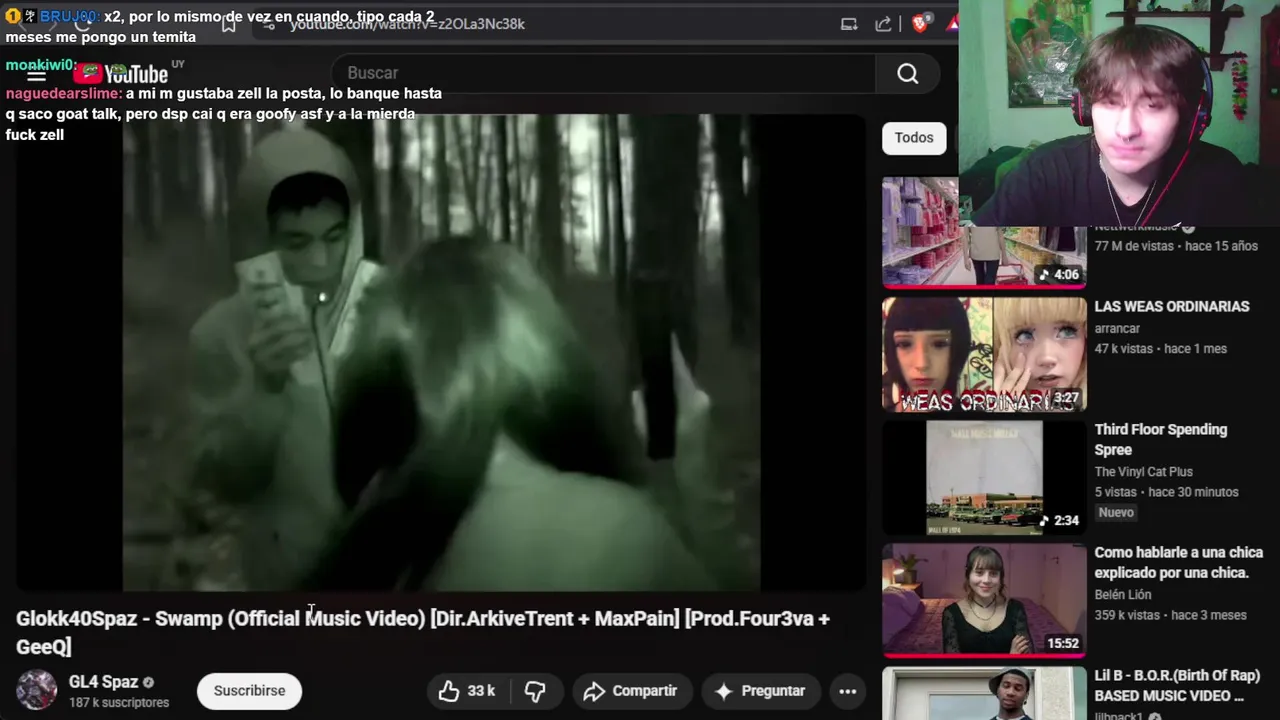1280x720 pixels.
Task: Open the Belén León channel name
Action: pos(1122,595)
